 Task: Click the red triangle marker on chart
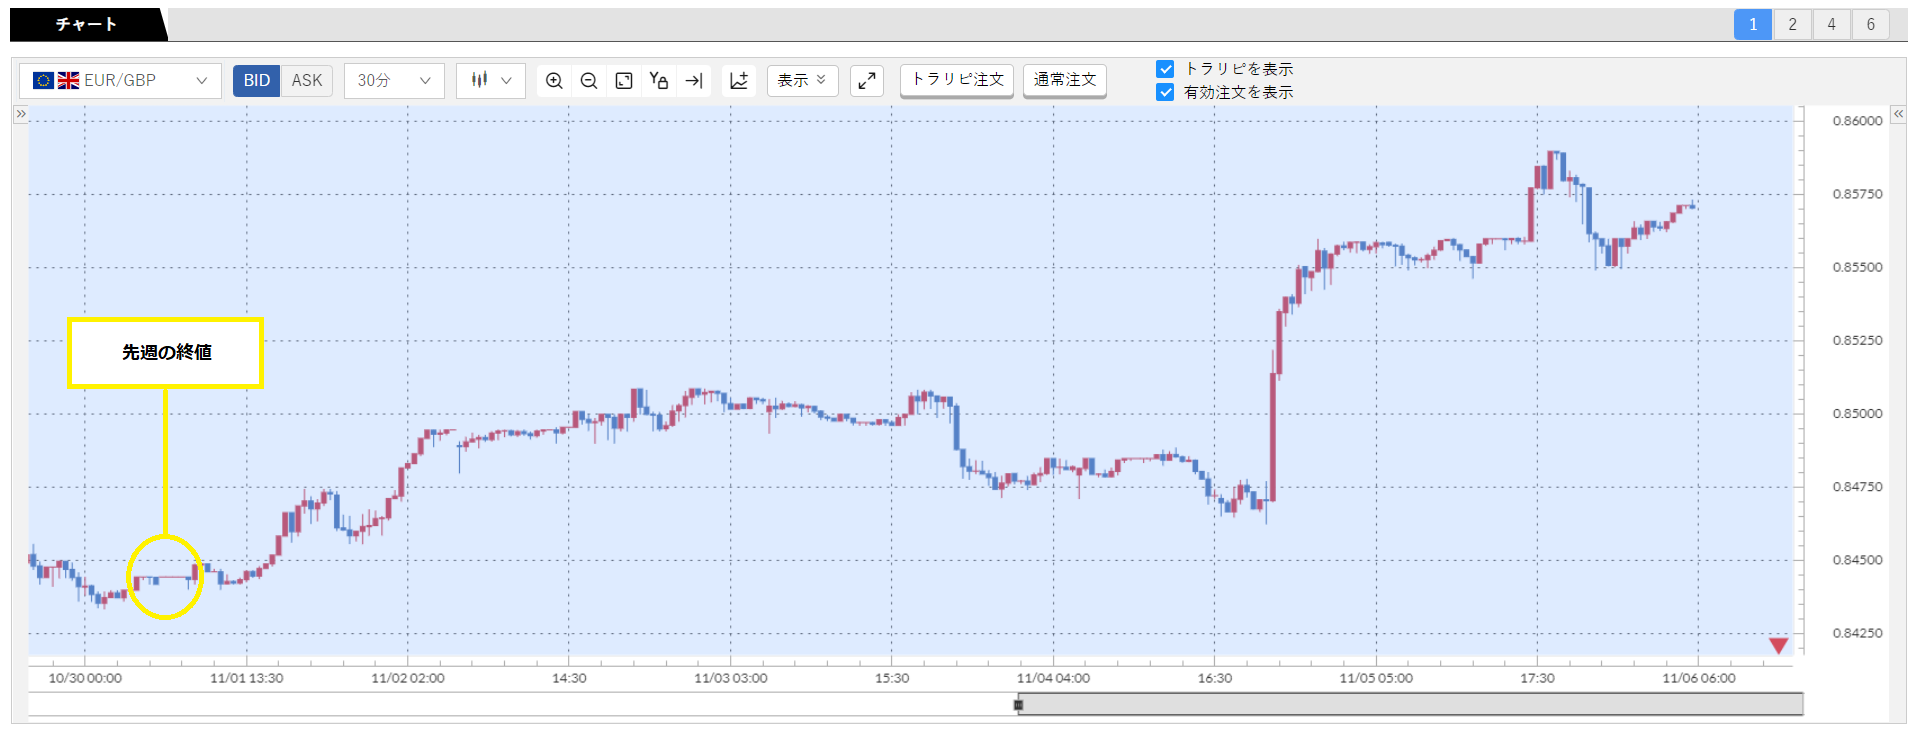click(1778, 645)
